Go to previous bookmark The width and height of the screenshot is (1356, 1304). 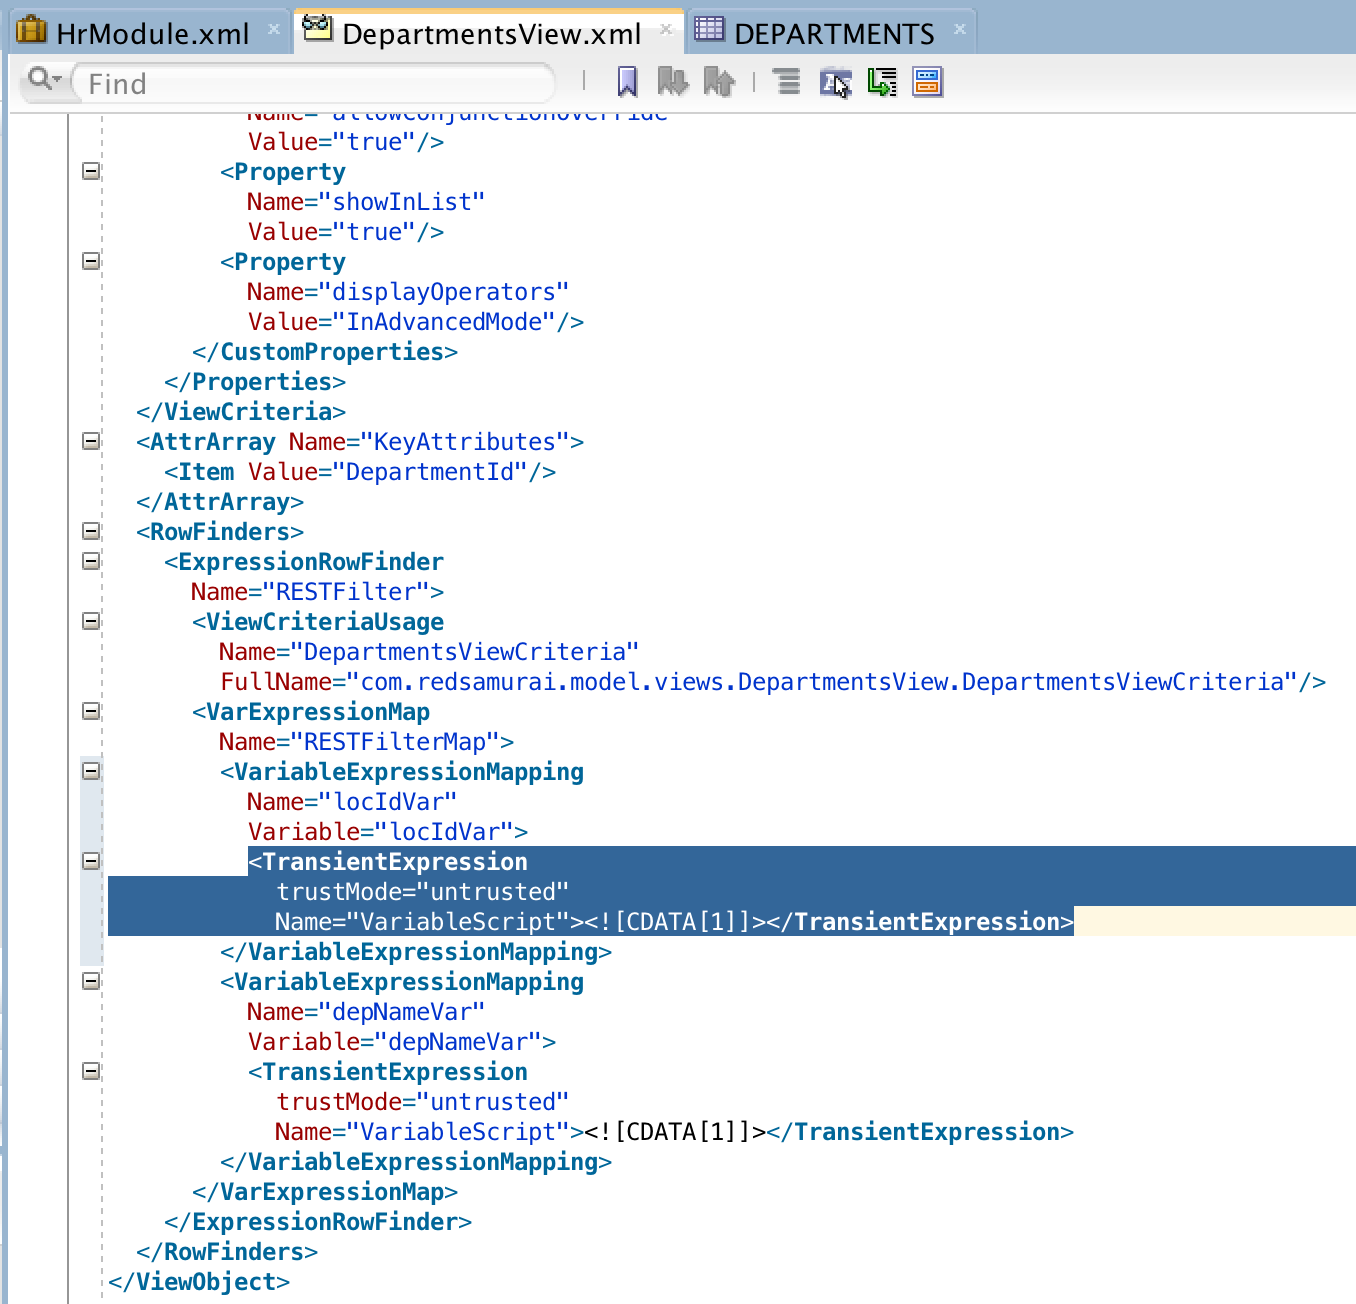719,82
